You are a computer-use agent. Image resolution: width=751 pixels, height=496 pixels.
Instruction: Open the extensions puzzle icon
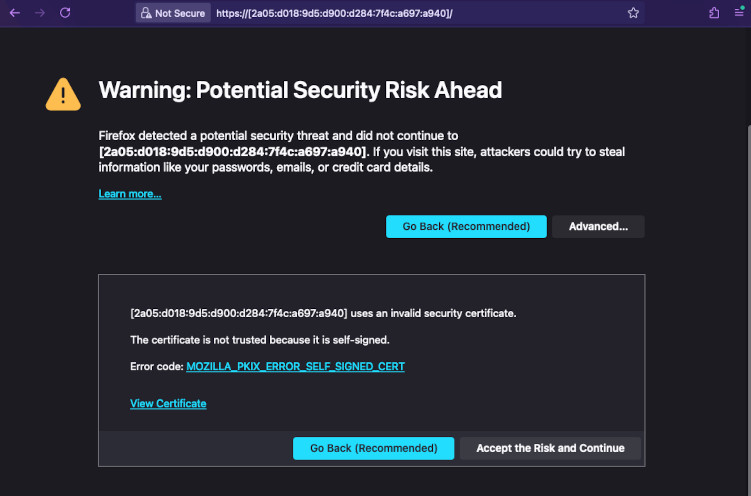714,13
